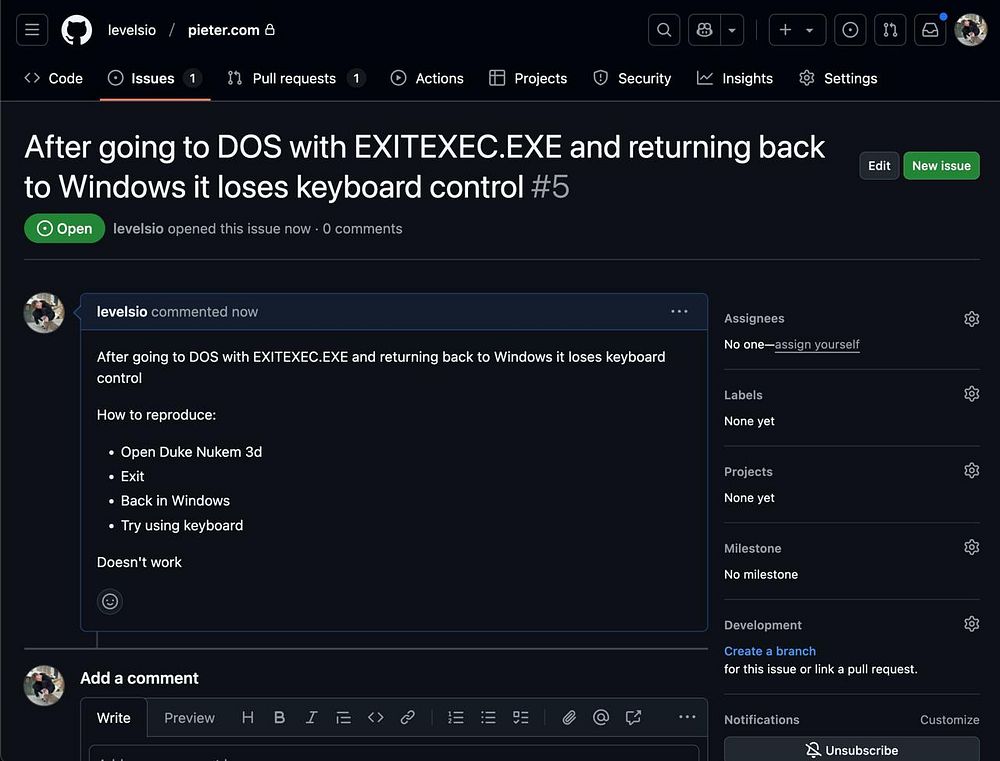
Task: Apply italic formatting in comment toolbar
Action: click(x=311, y=718)
